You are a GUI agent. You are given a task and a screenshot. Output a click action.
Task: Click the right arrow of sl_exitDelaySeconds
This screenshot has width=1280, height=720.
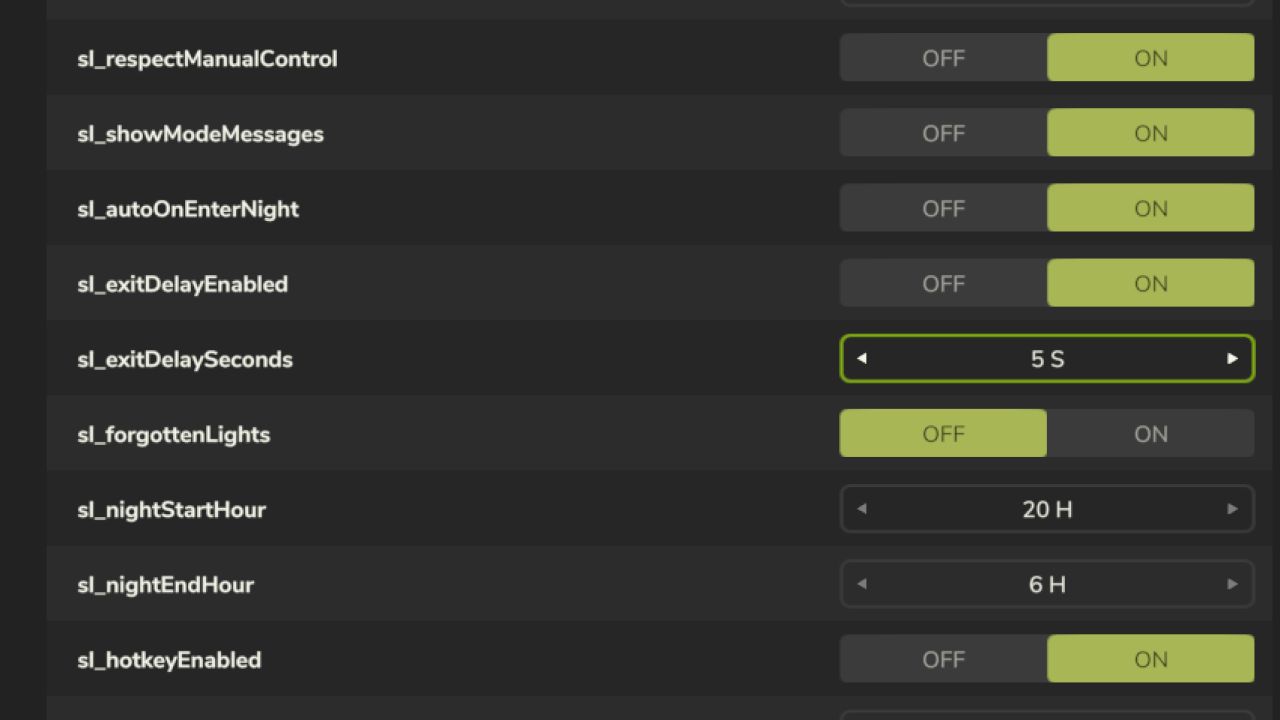coord(1232,359)
